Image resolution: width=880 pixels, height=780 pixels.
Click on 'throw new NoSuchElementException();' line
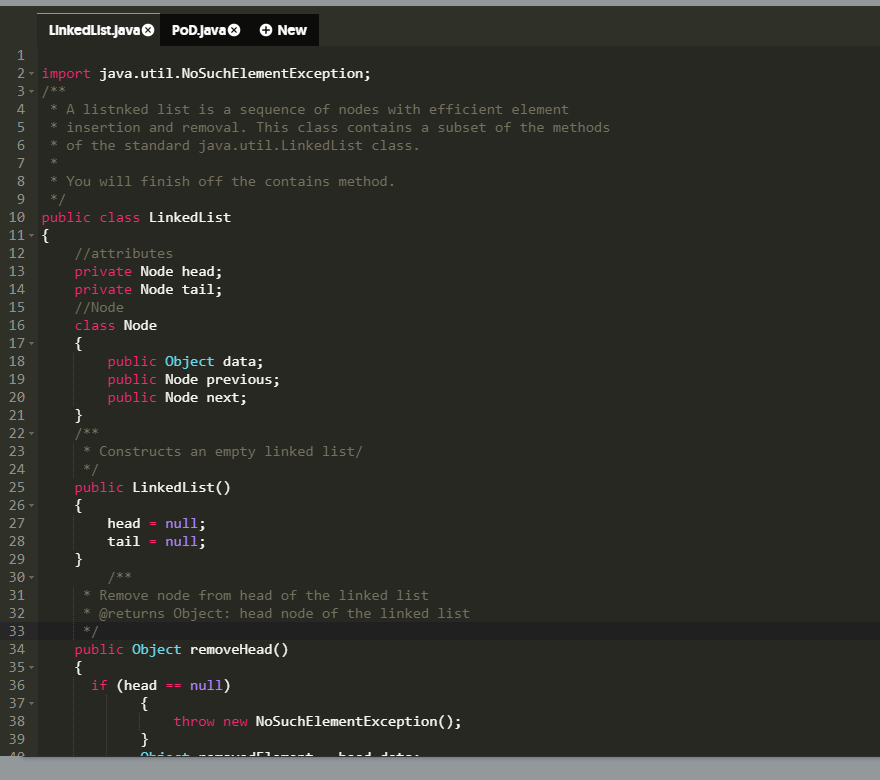pyautogui.click(x=317, y=722)
